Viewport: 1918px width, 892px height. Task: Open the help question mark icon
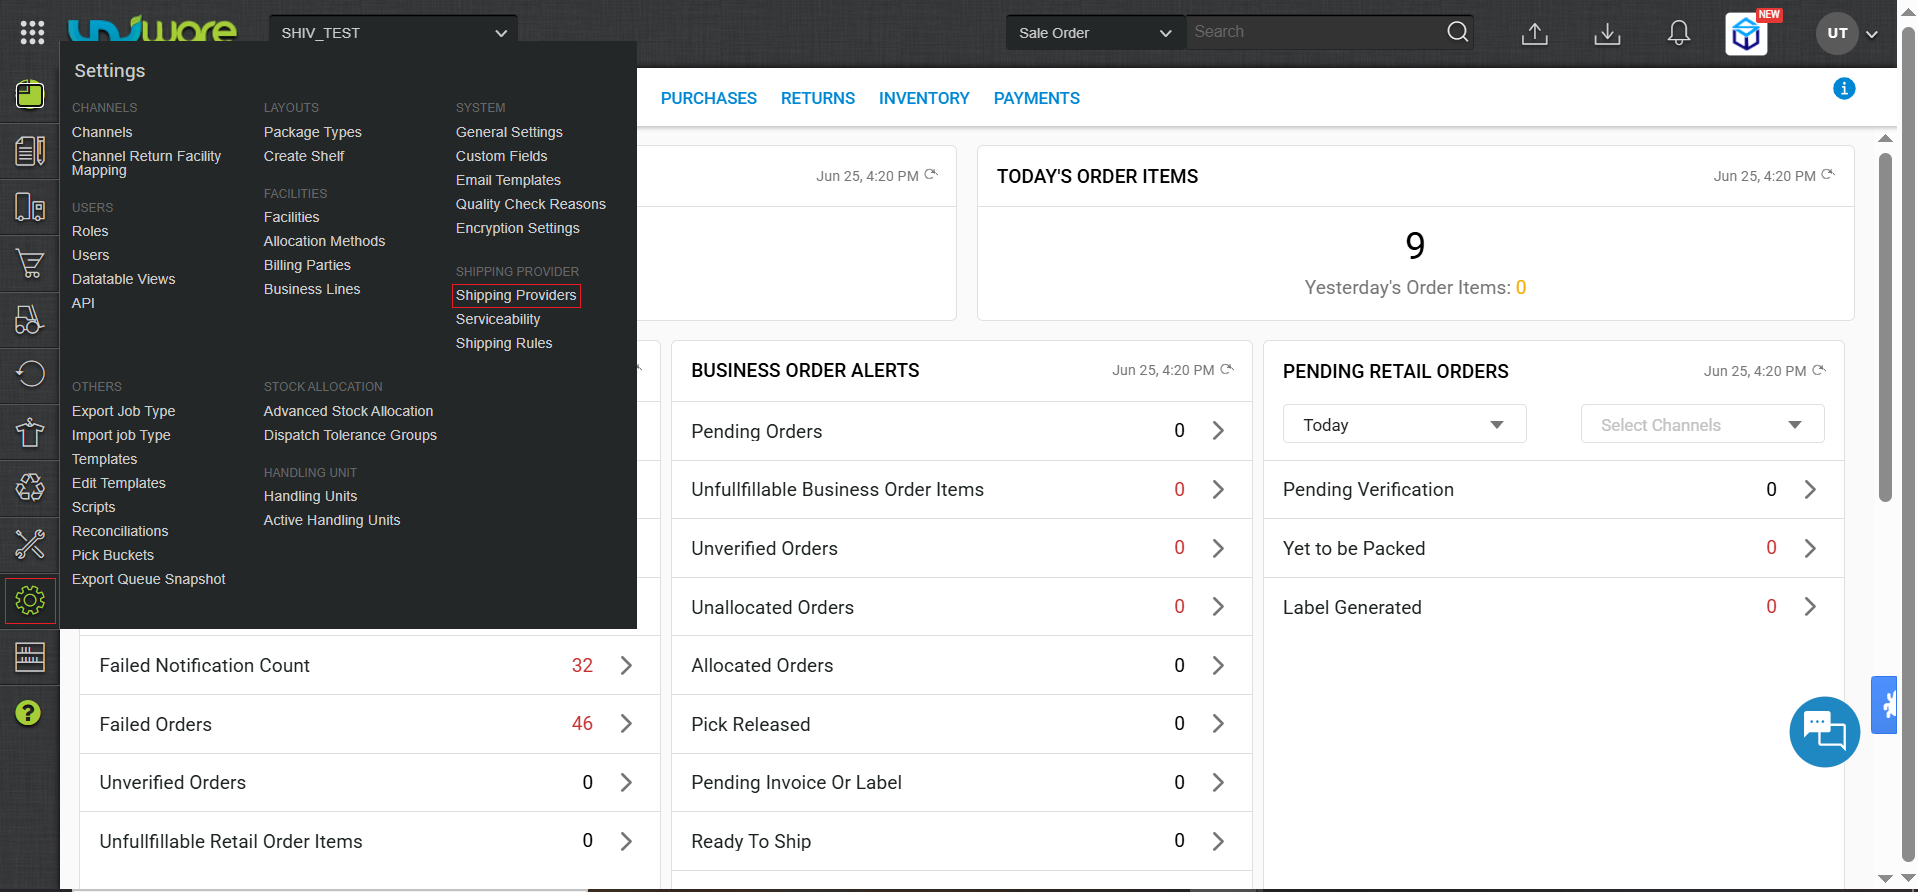pos(29,713)
